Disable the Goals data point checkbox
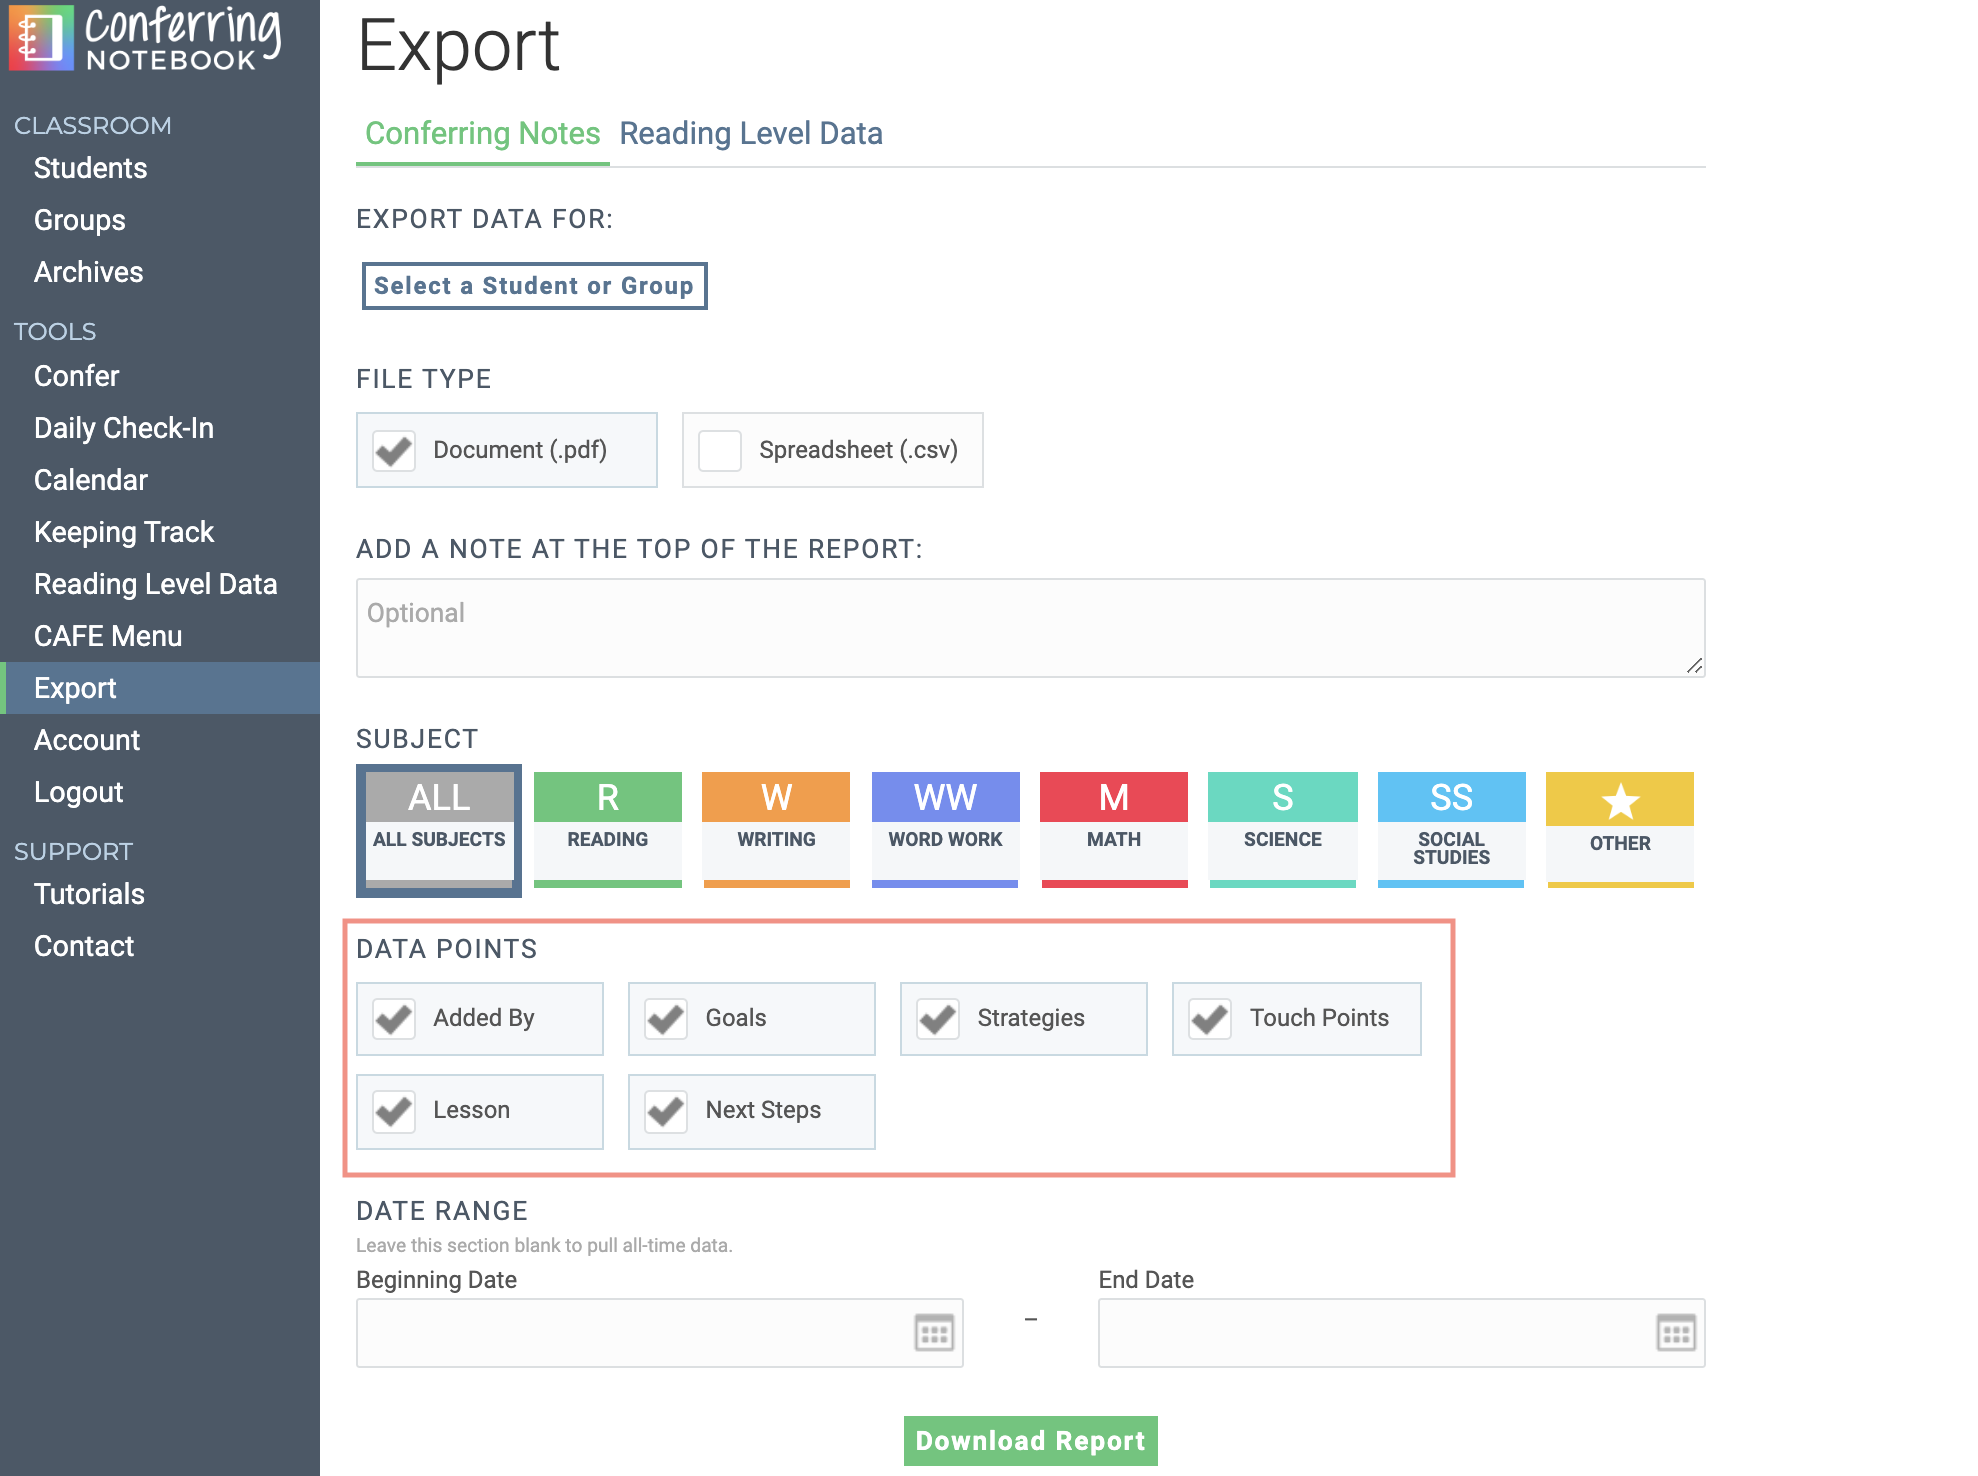This screenshot has height=1476, width=1978. pos(665,1017)
